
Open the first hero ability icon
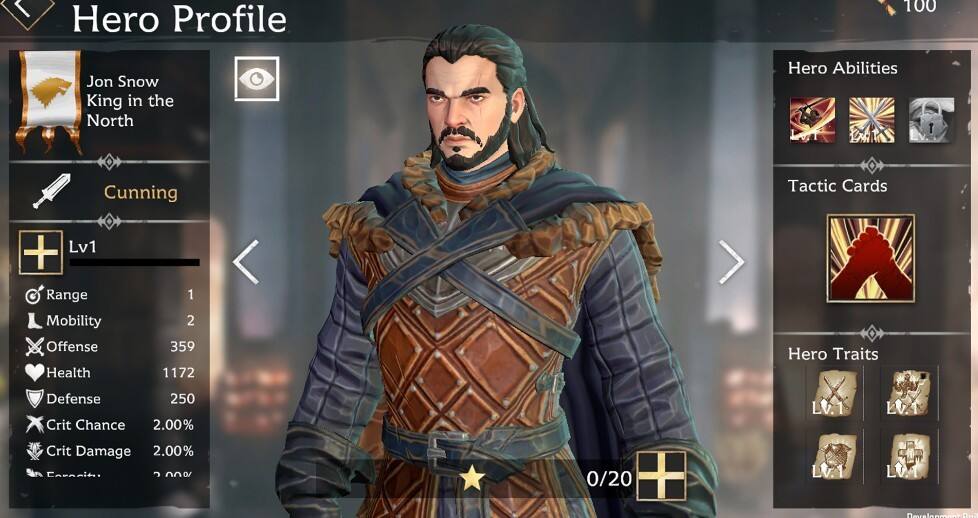point(812,120)
